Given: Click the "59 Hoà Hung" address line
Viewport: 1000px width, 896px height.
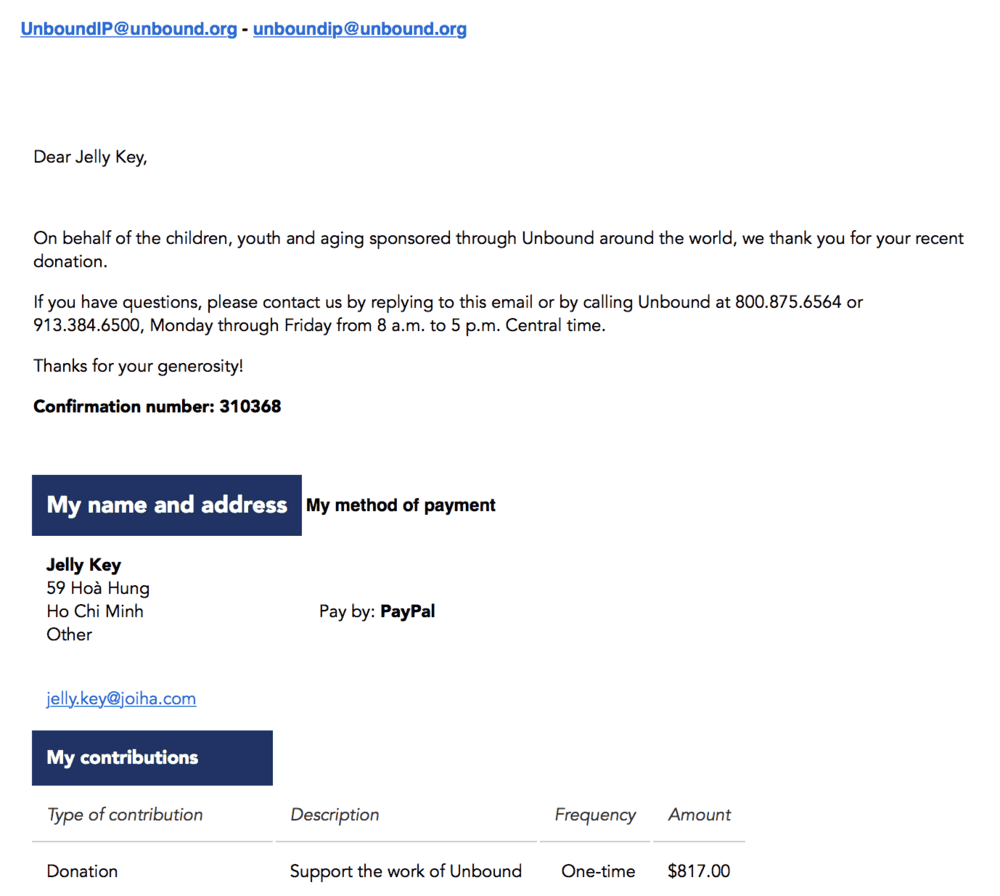Looking at the screenshot, I should [x=98, y=588].
